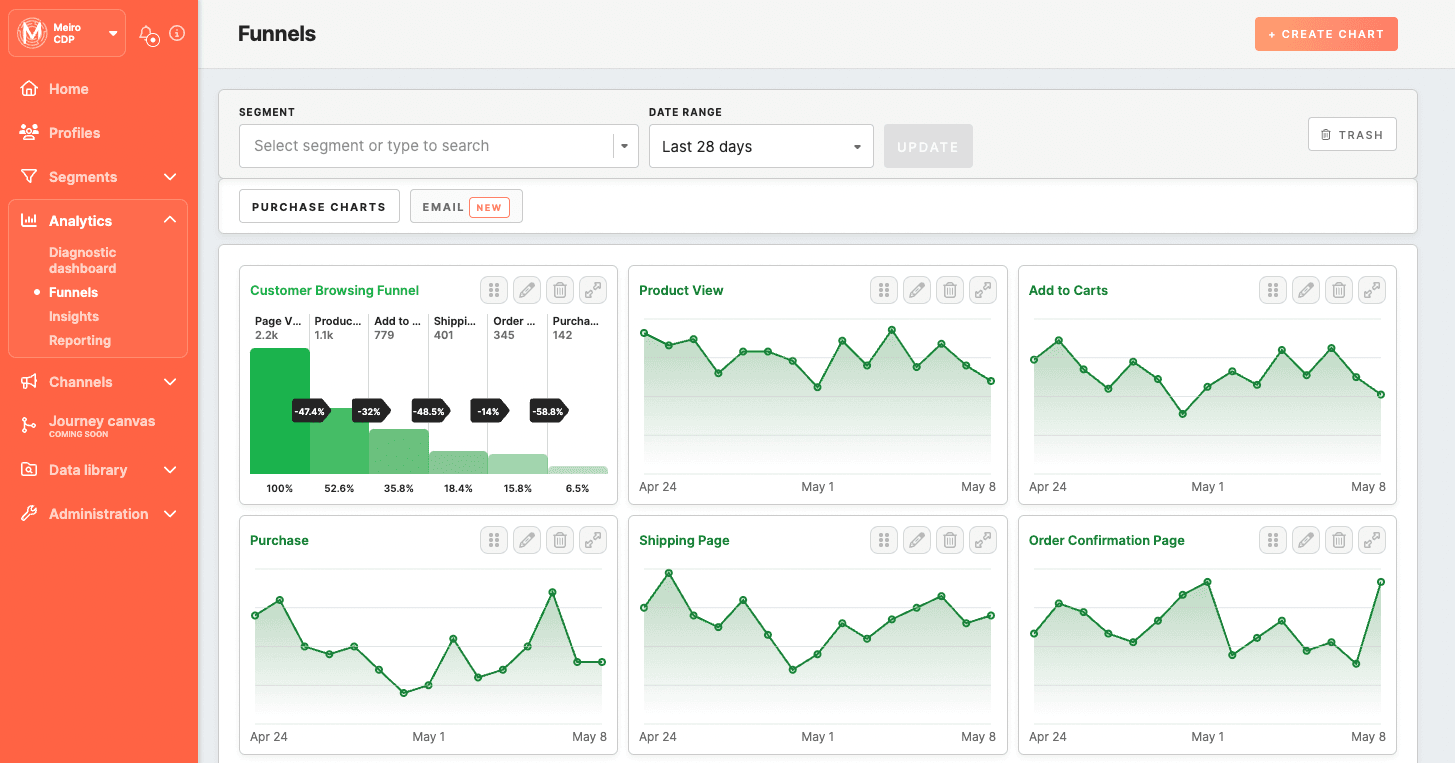Open the segment selection dropdown
The height and width of the screenshot is (763, 1455).
coord(624,145)
